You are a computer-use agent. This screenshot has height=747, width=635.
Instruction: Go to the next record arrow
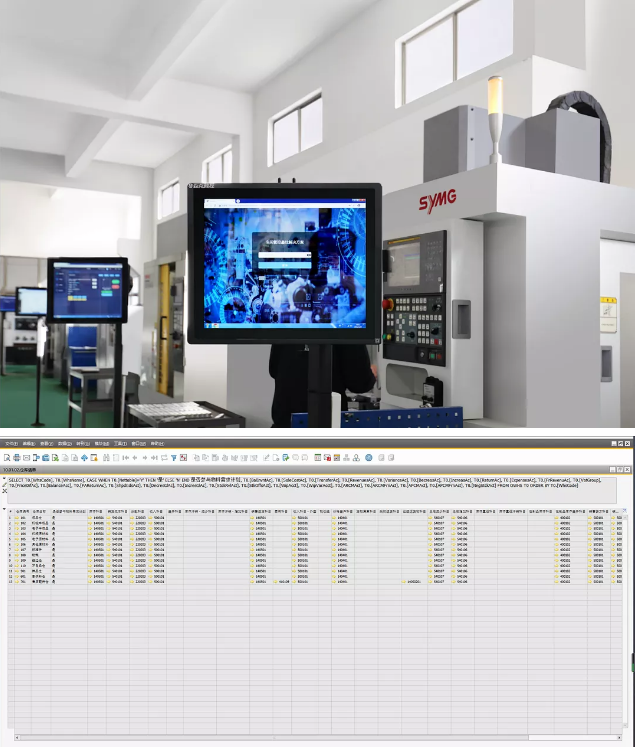click(x=144, y=457)
